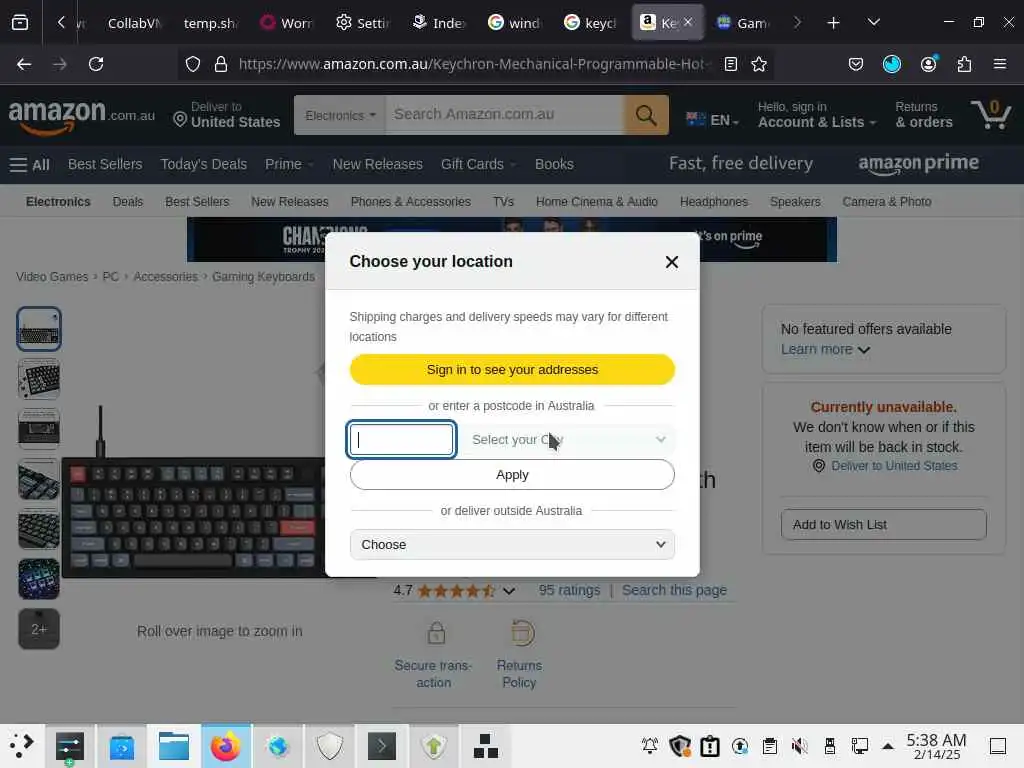Open the Pocket save icon
The width and height of the screenshot is (1024, 768).
click(x=856, y=64)
